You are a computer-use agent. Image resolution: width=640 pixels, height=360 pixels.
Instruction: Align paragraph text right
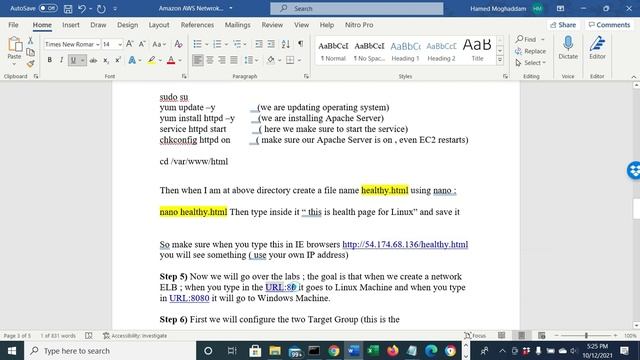[x=222, y=60]
